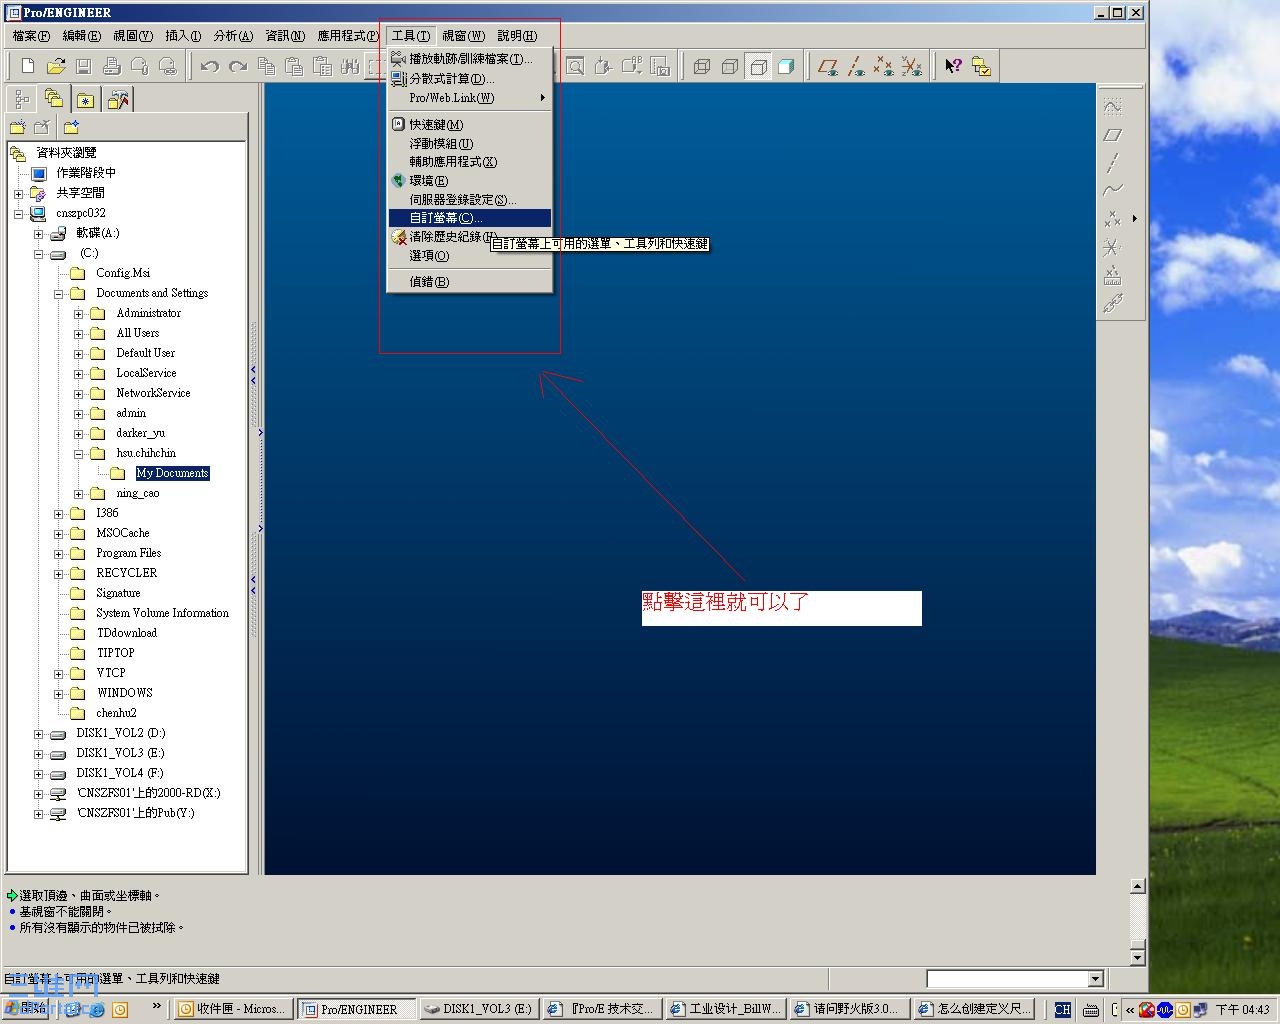Click the datum point tool icon
The height and width of the screenshot is (1024, 1280).
[x=1113, y=218]
